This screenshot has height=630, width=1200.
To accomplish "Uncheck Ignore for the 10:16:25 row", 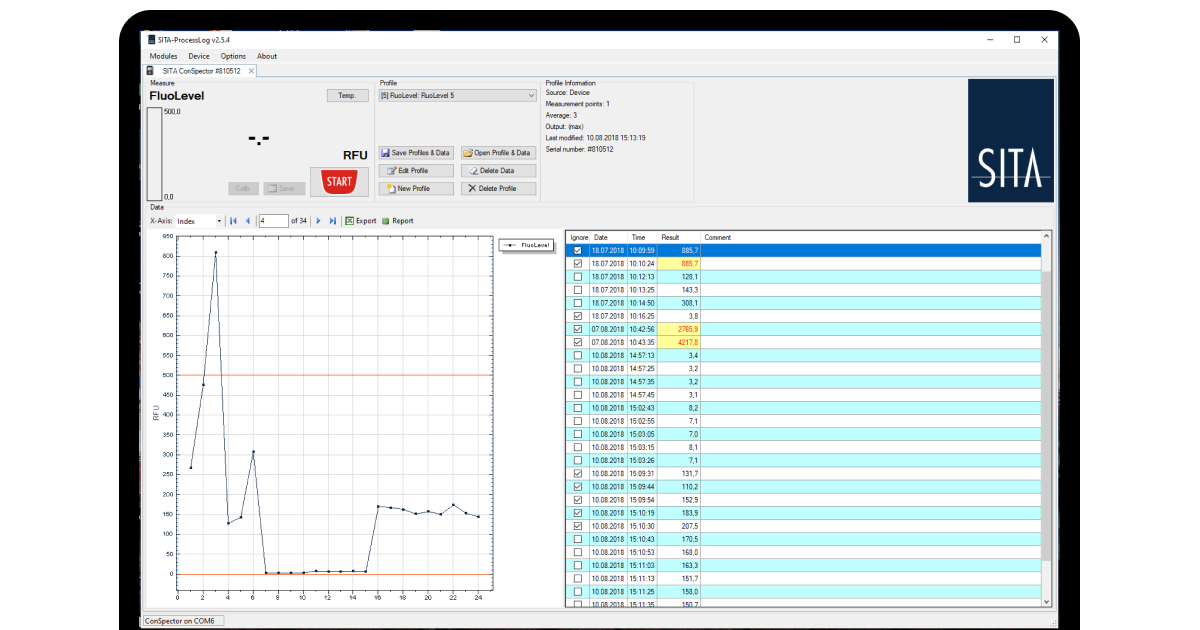I will (x=577, y=315).
